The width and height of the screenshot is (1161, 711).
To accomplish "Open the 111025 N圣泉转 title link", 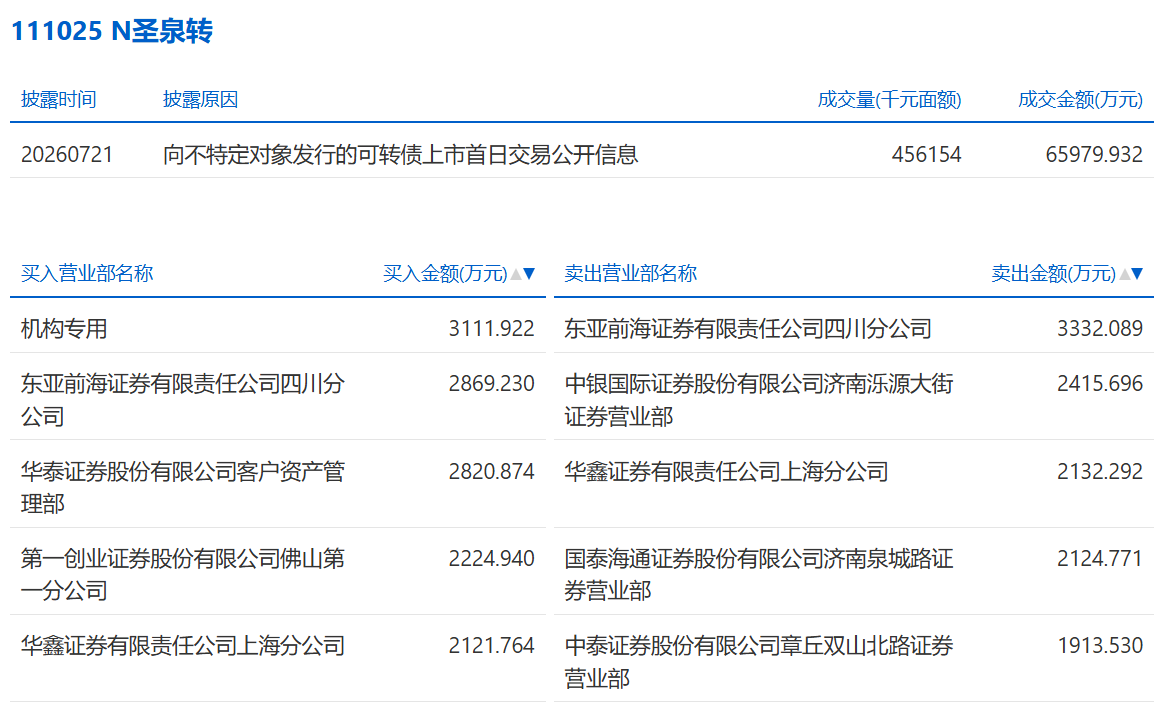I will [112, 31].
